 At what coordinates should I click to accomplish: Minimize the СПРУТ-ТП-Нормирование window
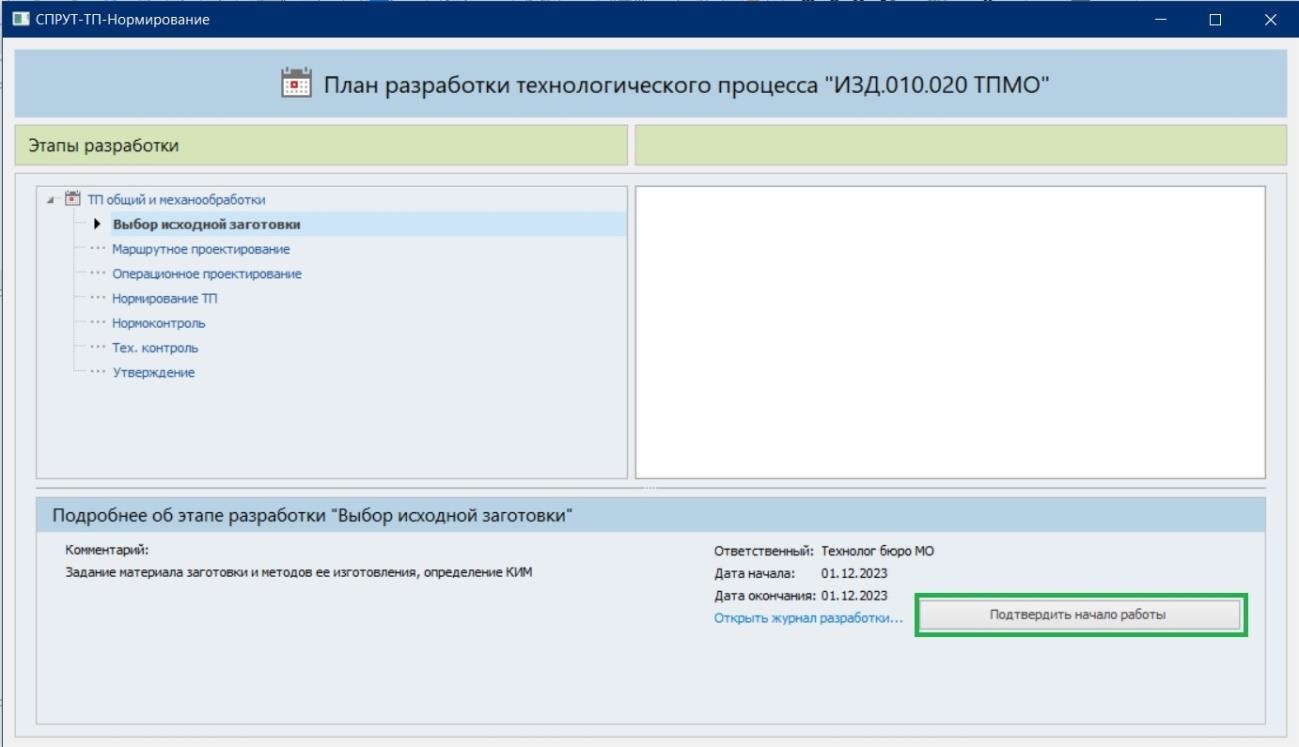1161,19
